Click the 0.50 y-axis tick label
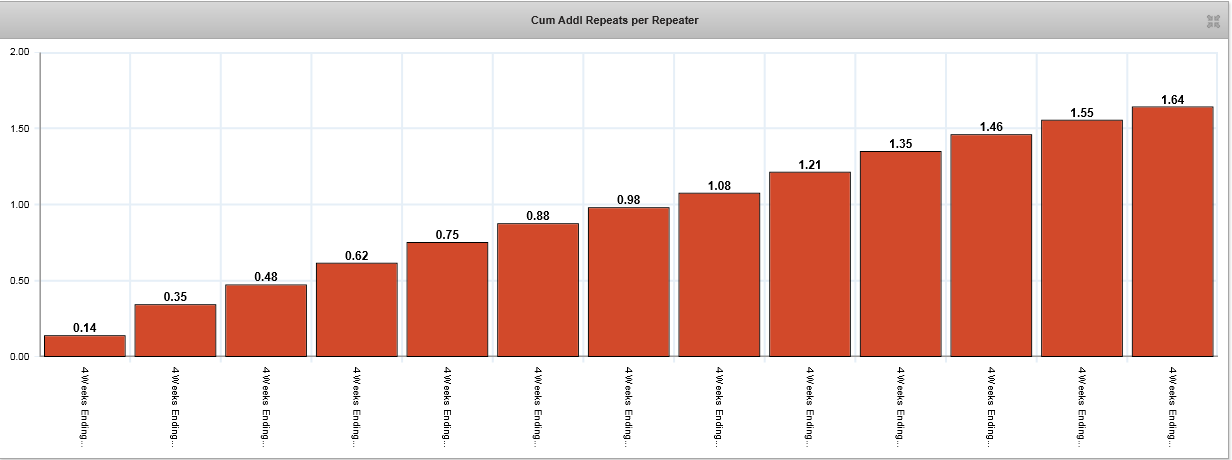The height and width of the screenshot is (460, 1232). [x=19, y=281]
